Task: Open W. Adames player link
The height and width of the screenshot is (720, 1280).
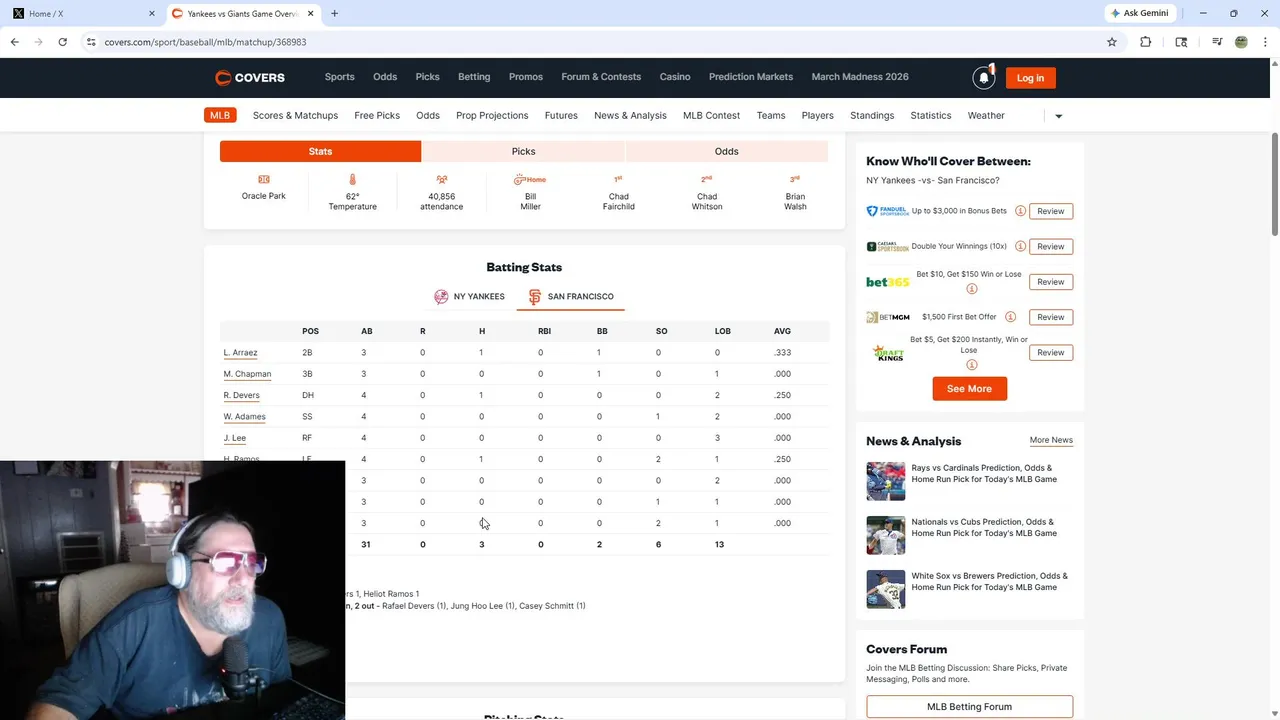Action: coord(244,417)
